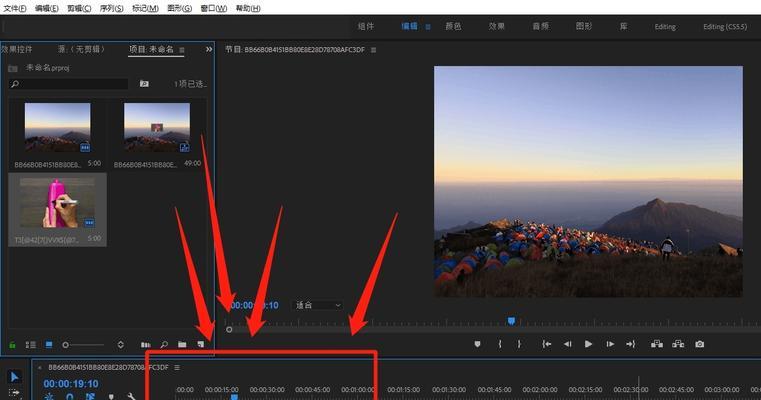The image size is (761, 400).
Task: Open the 编辑(E) menu
Action: [x=47, y=8]
